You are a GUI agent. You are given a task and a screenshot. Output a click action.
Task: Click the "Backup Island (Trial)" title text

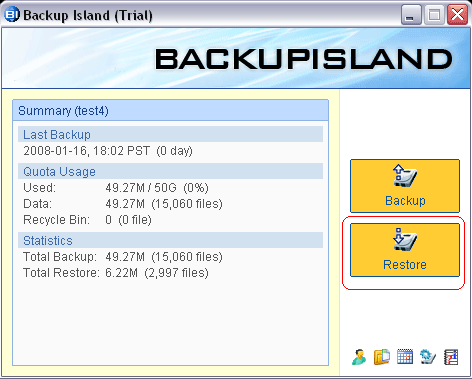(x=88, y=15)
